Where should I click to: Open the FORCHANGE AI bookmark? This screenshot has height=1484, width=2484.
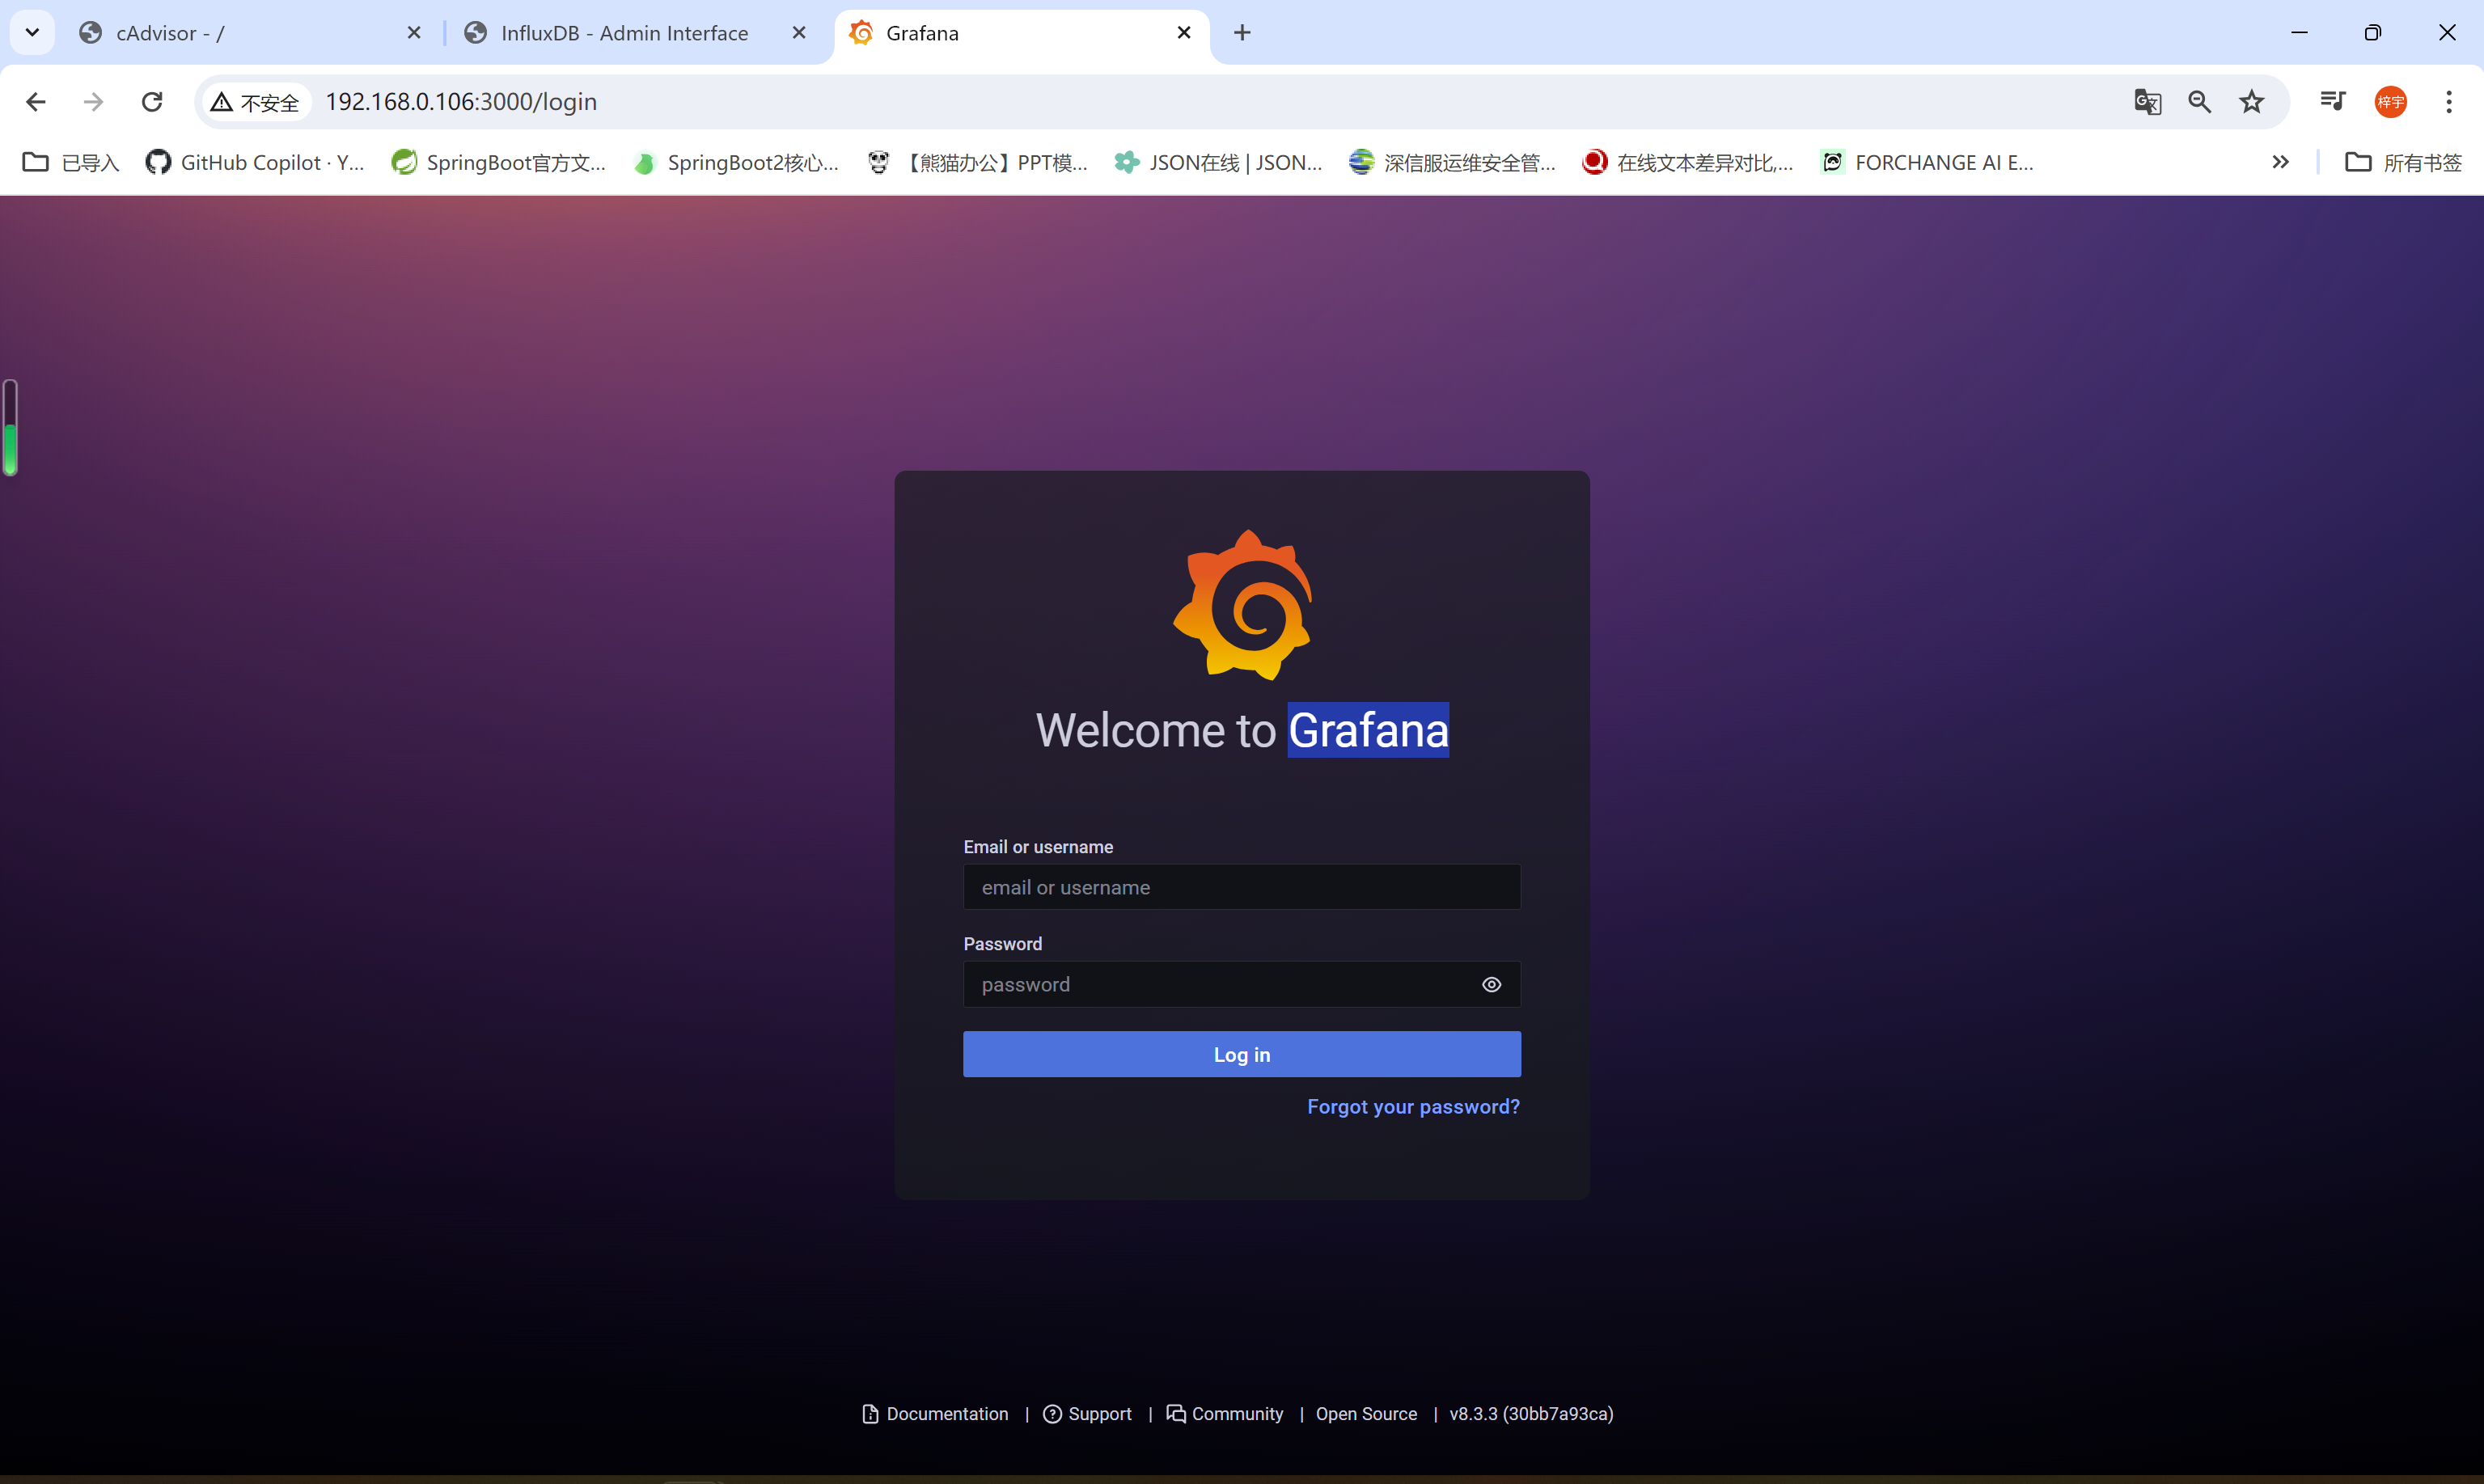[x=1927, y=162]
